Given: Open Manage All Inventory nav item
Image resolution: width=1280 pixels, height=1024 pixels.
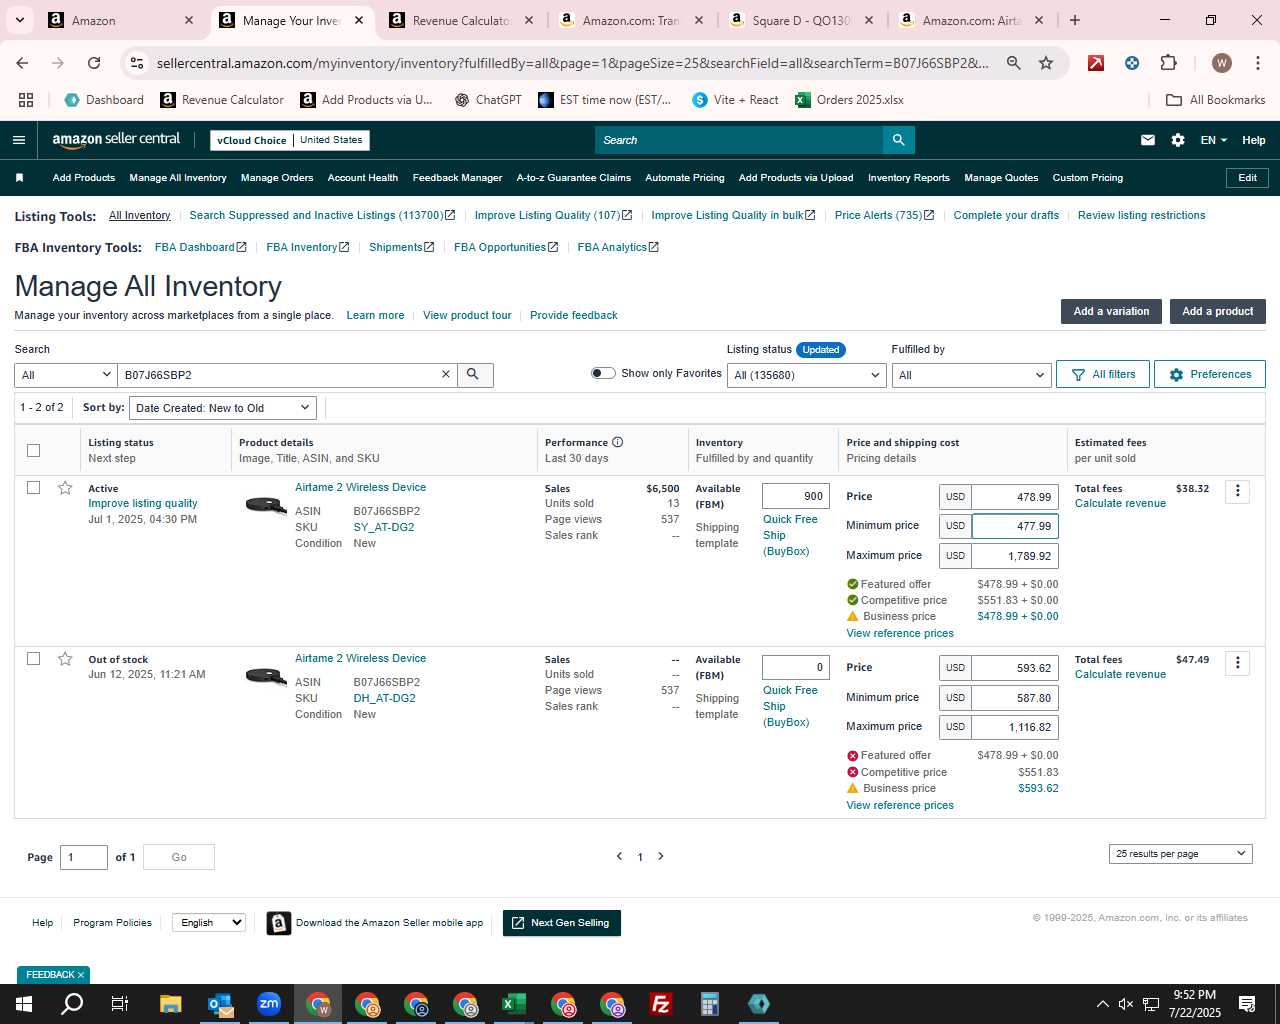Looking at the screenshot, I should [x=178, y=178].
